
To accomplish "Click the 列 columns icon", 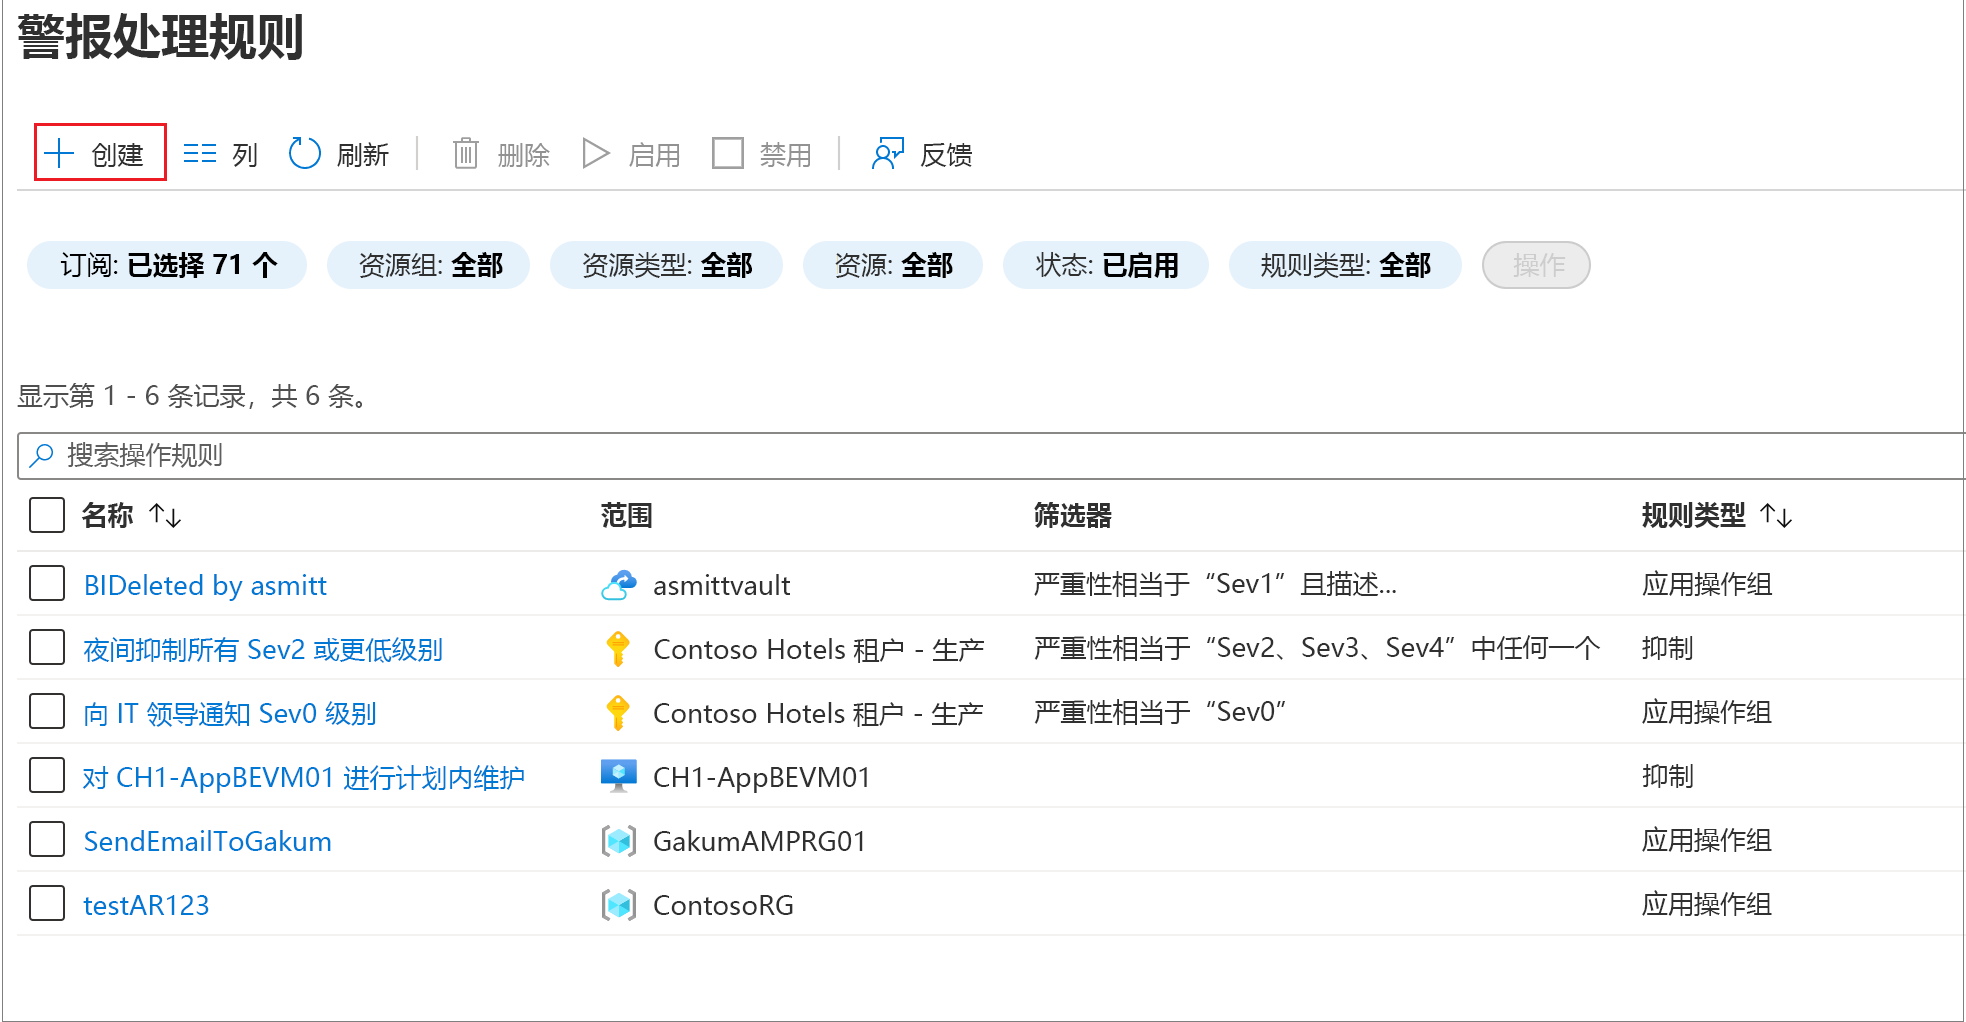I will [200, 153].
